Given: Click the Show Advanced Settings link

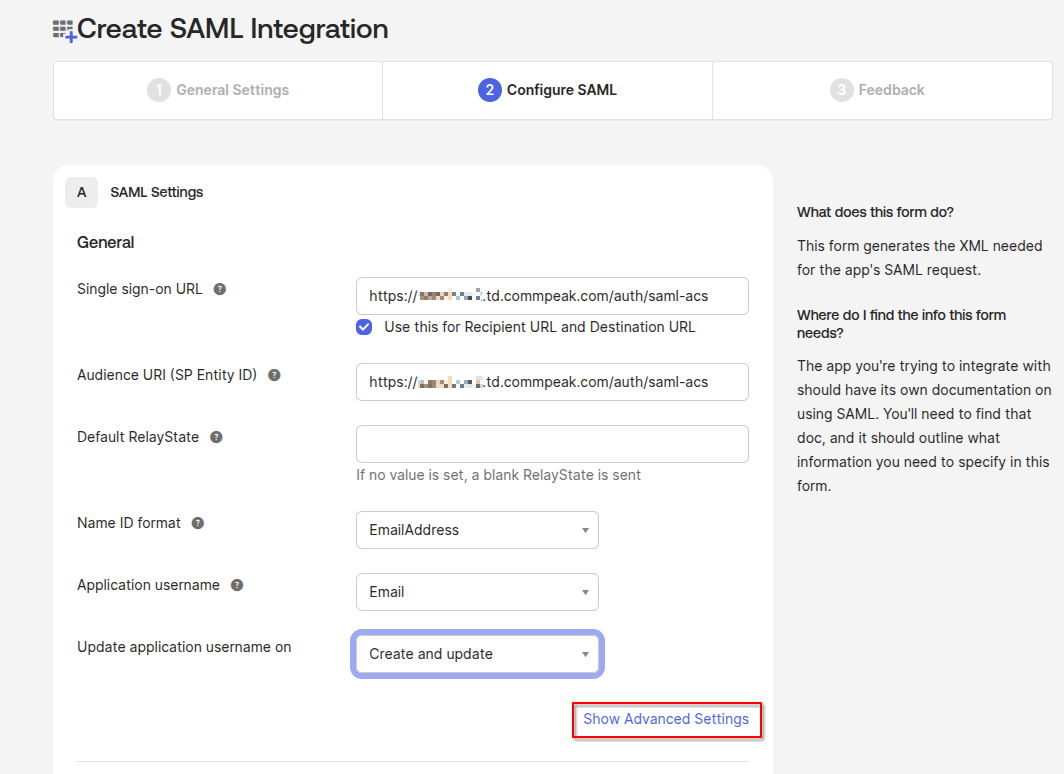Looking at the screenshot, I should click(x=666, y=719).
